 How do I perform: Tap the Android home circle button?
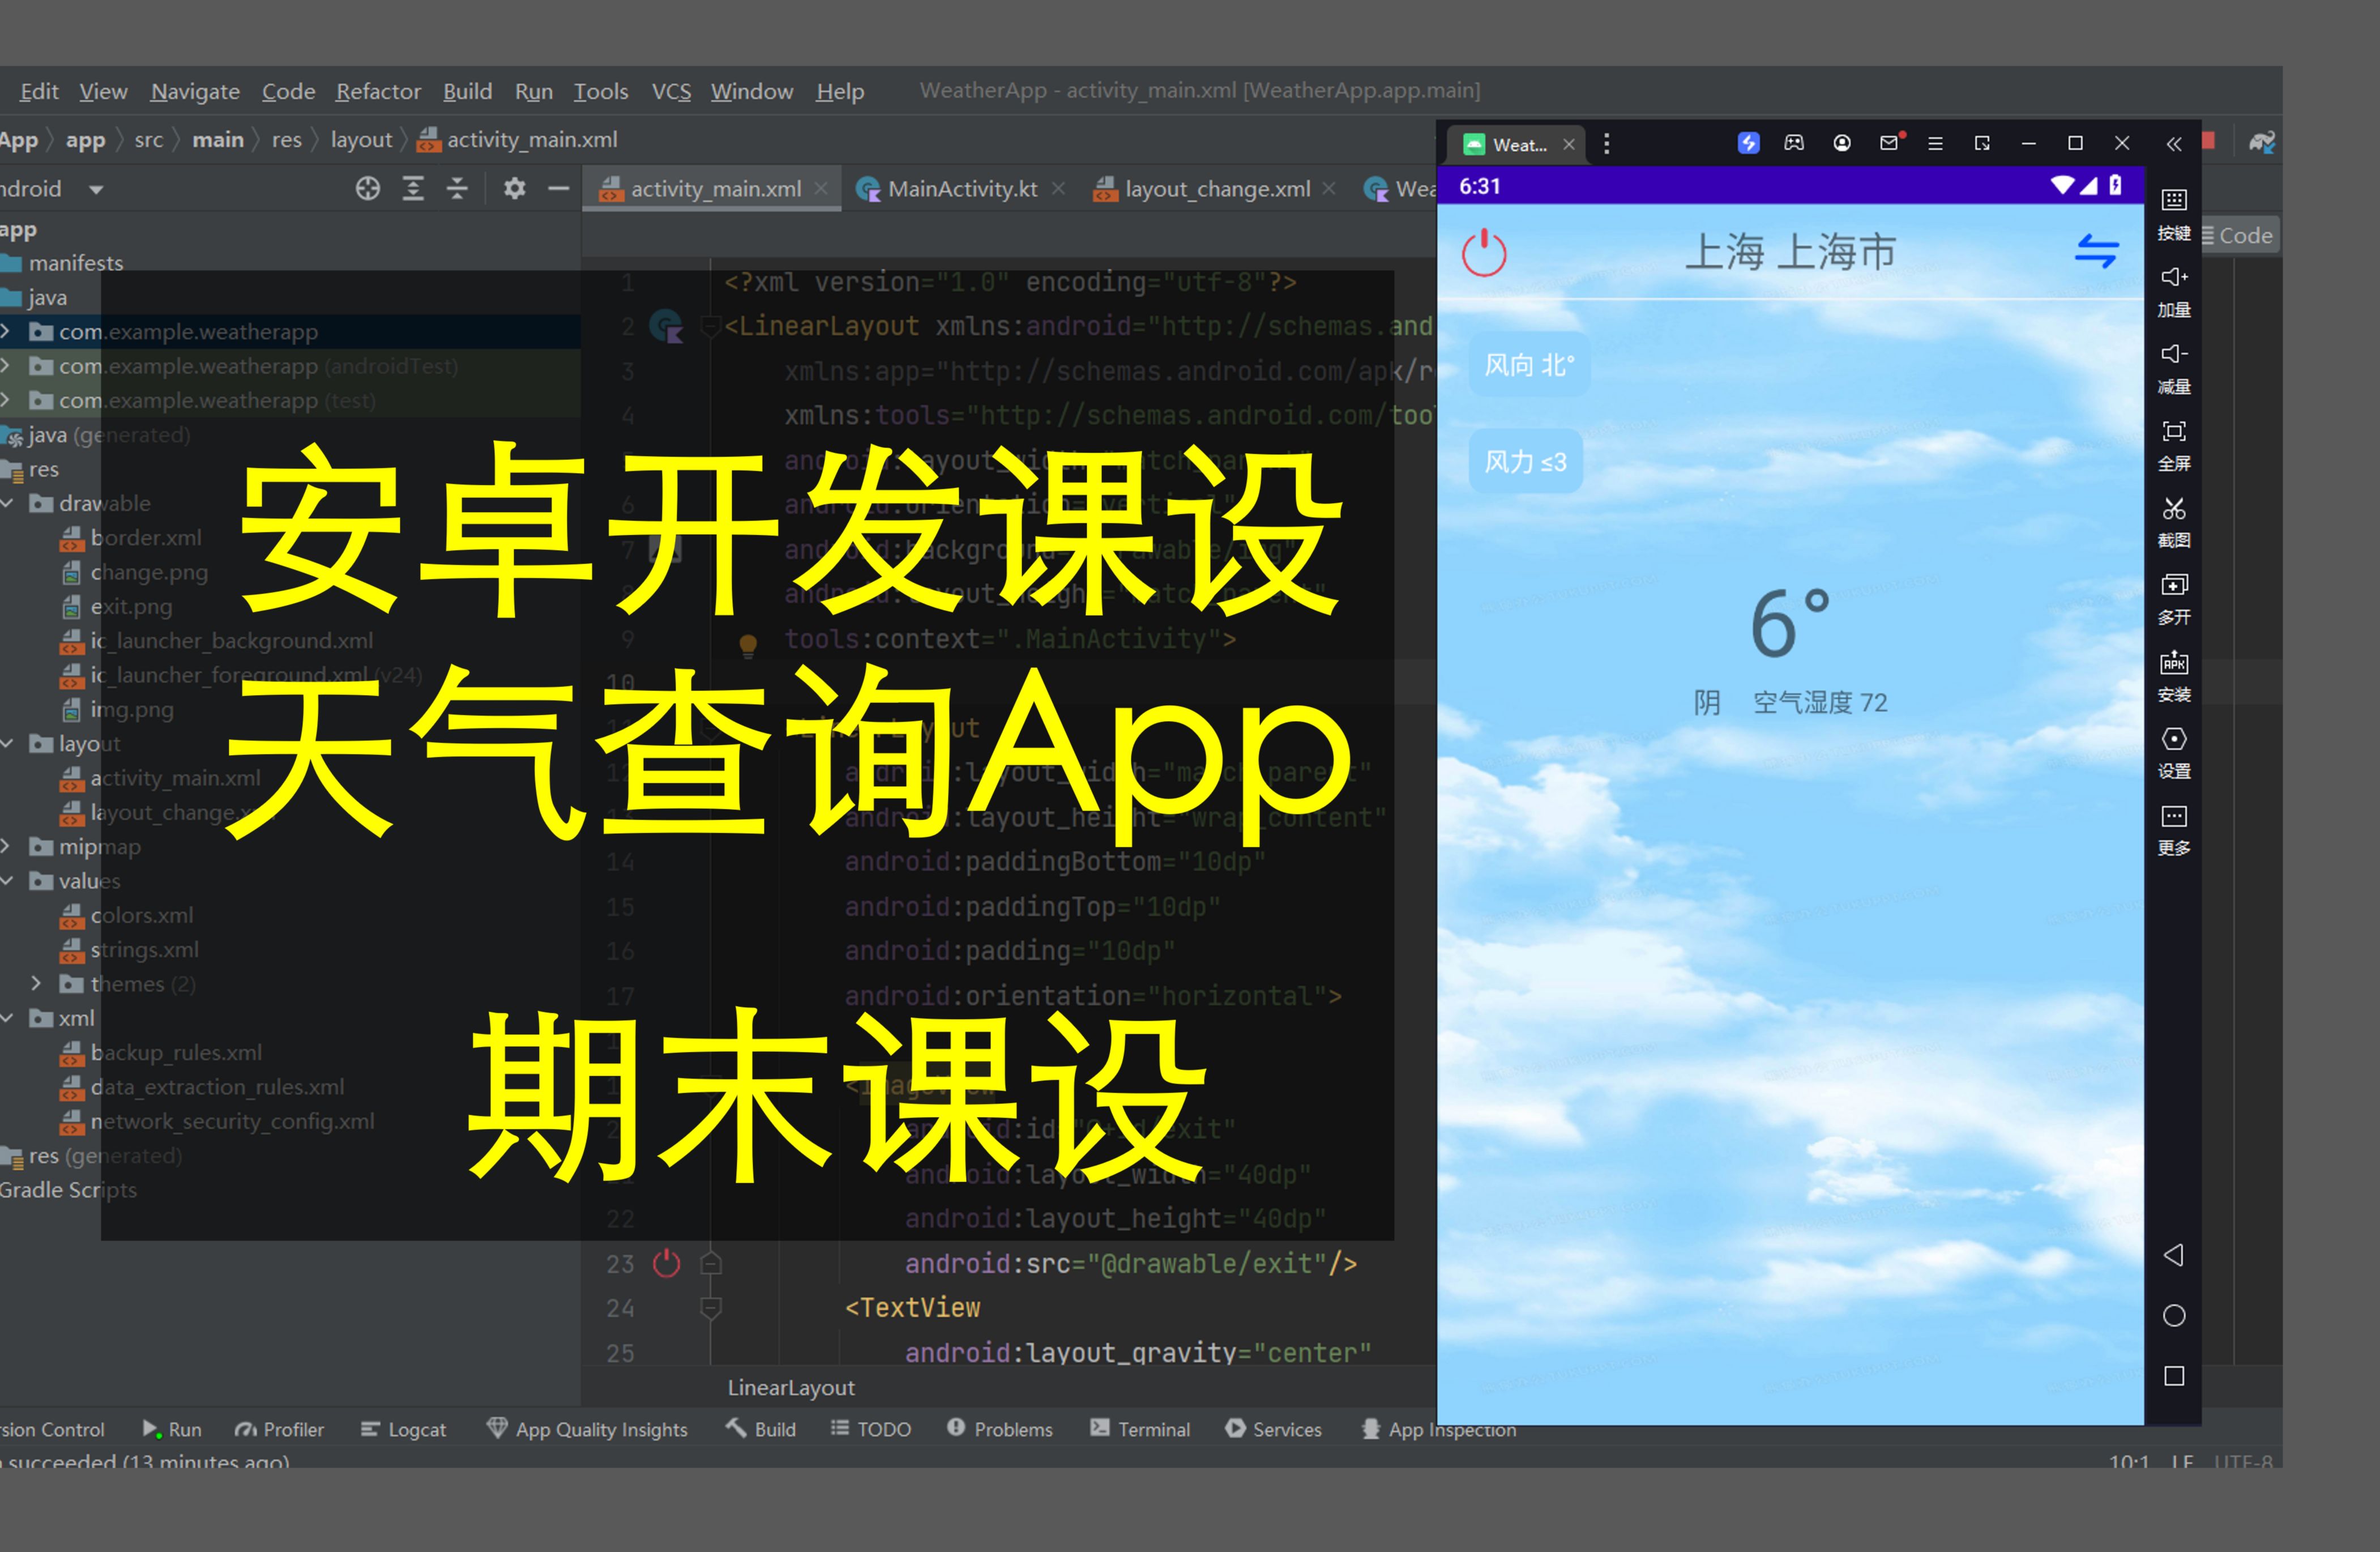tap(2174, 1315)
